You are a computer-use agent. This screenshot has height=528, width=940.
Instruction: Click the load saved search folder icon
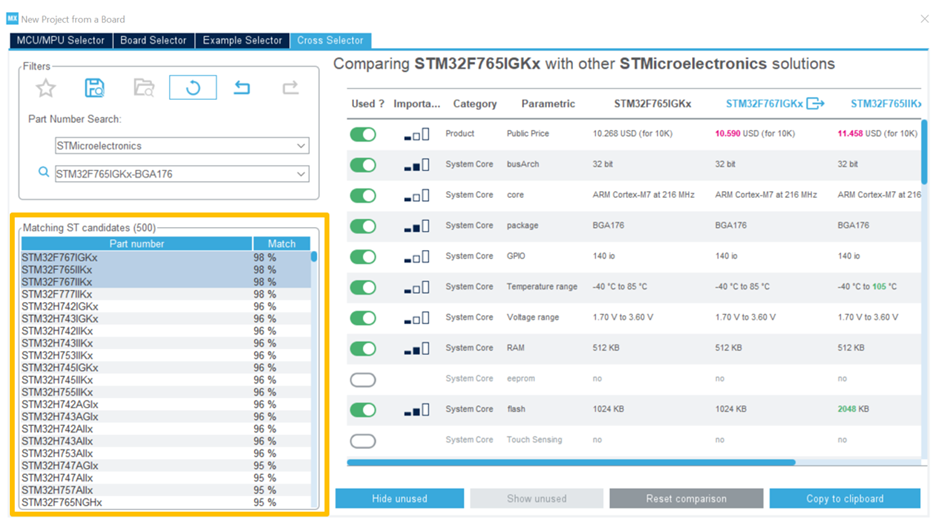144,88
